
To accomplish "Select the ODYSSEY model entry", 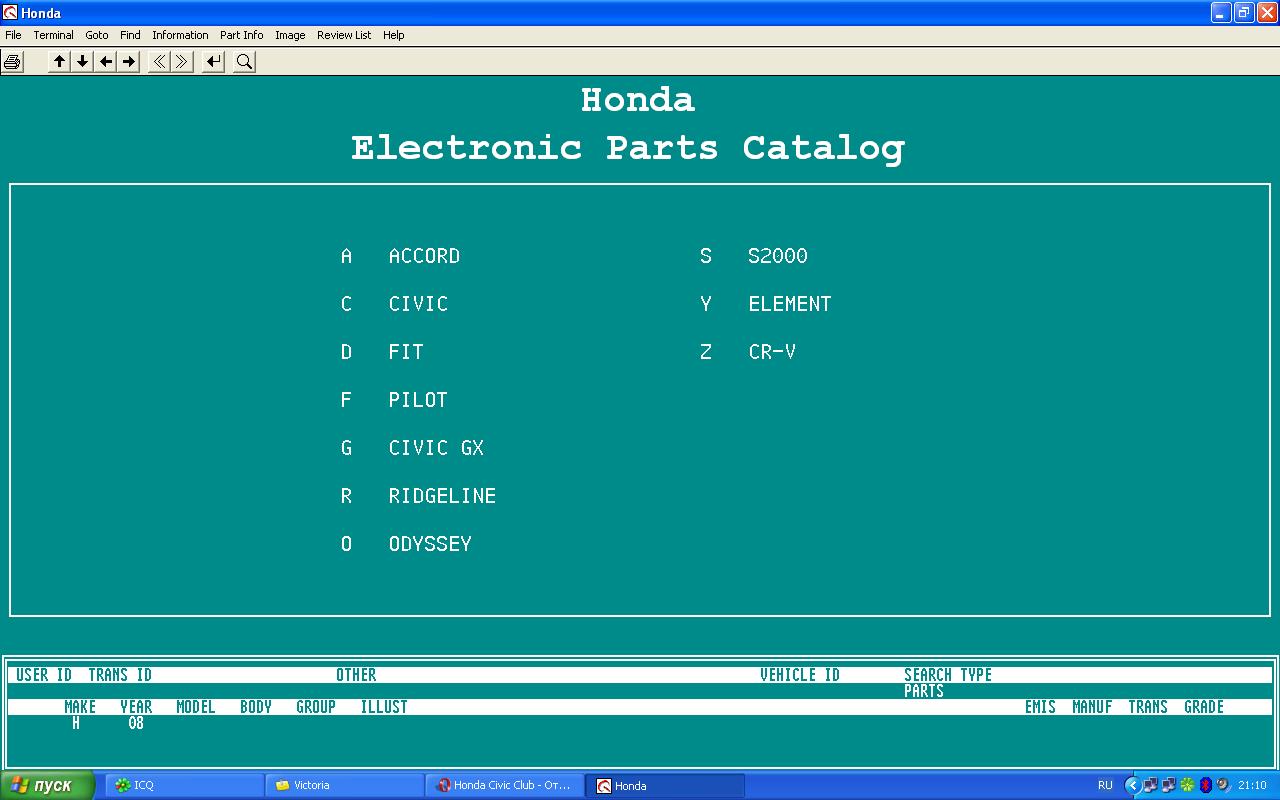I will click(x=430, y=544).
